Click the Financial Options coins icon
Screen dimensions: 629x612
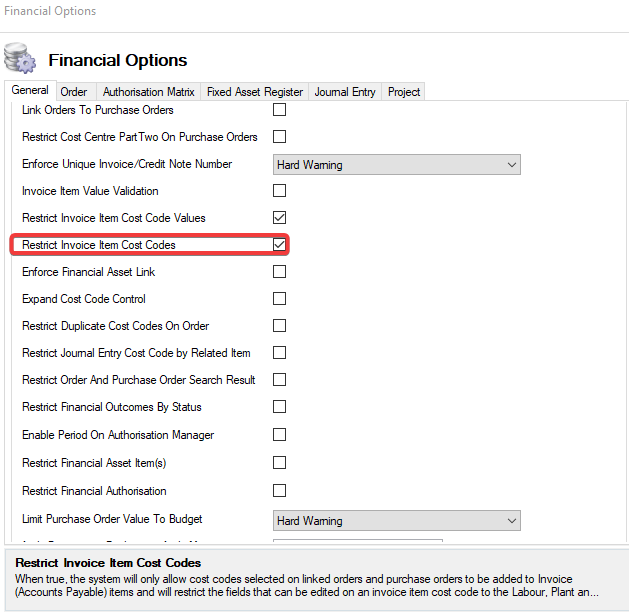21,58
